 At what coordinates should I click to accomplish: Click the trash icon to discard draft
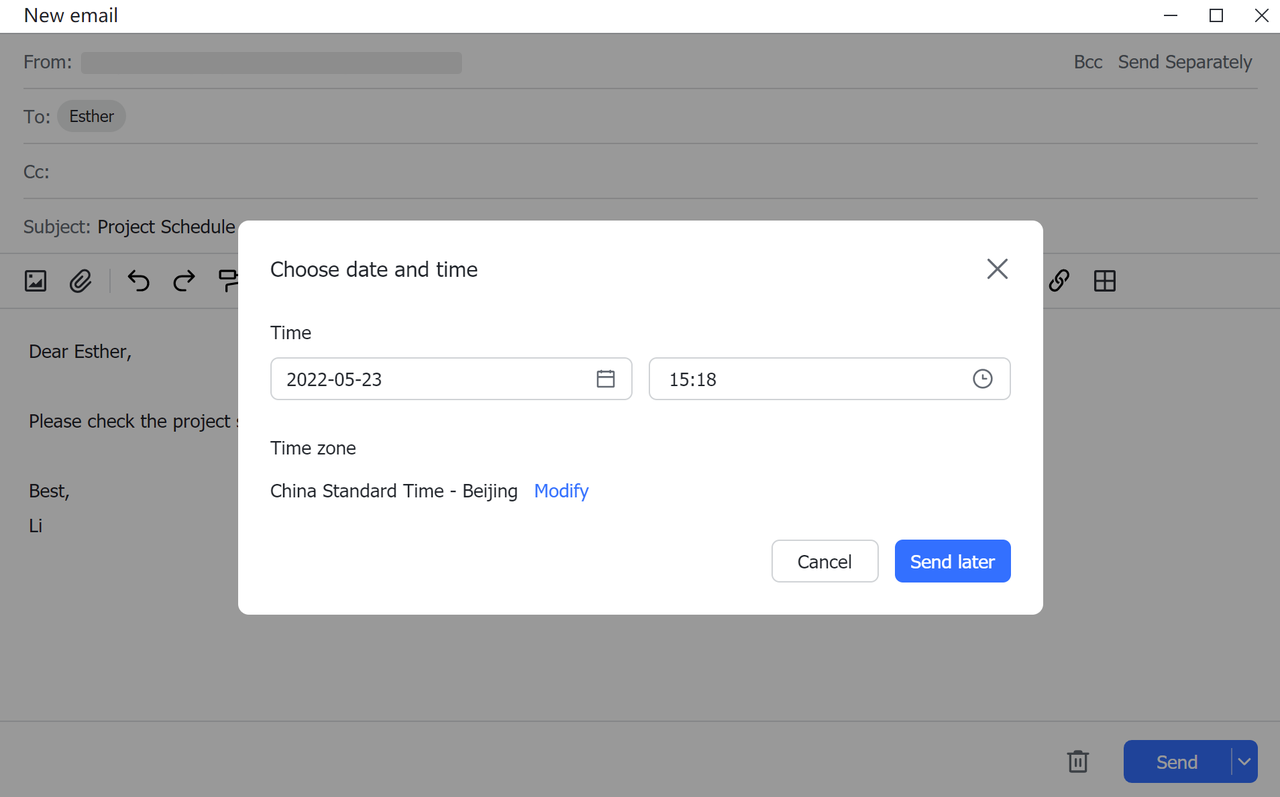click(1078, 762)
